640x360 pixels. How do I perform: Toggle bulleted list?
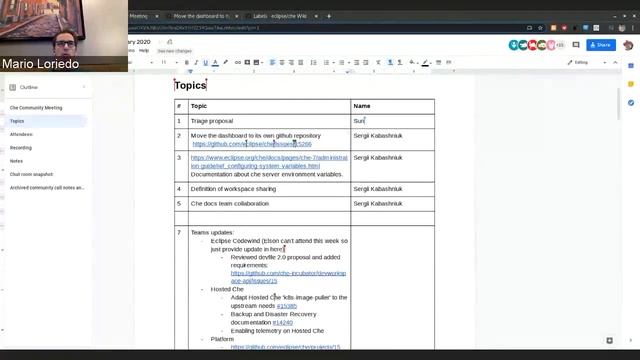(x=342, y=62)
